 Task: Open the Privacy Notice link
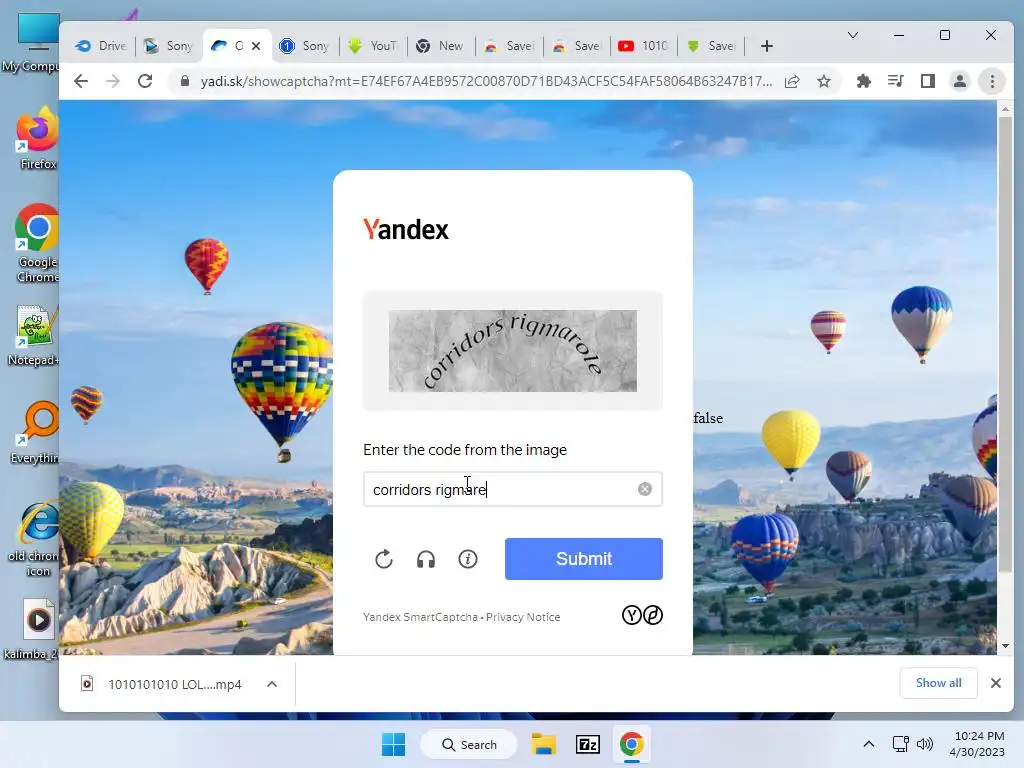pyautogui.click(x=523, y=617)
